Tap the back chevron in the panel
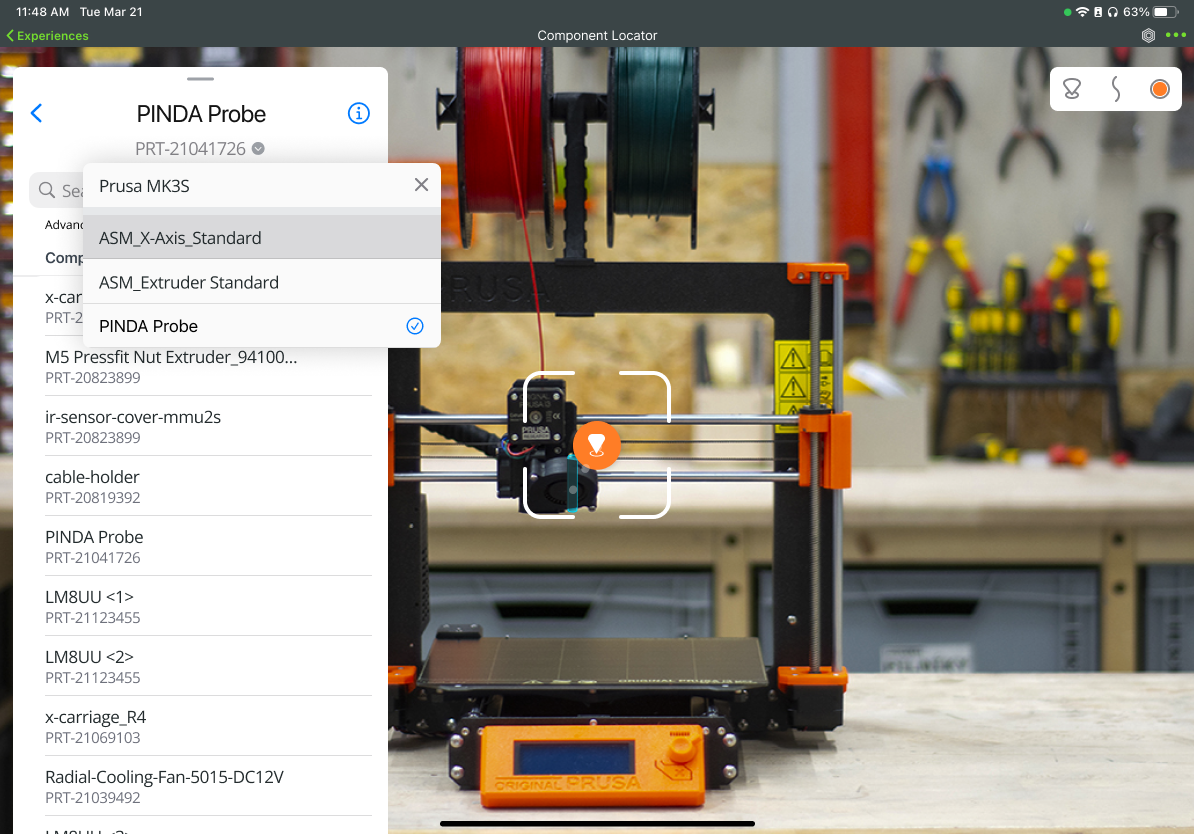The width and height of the screenshot is (1194, 834). point(36,113)
